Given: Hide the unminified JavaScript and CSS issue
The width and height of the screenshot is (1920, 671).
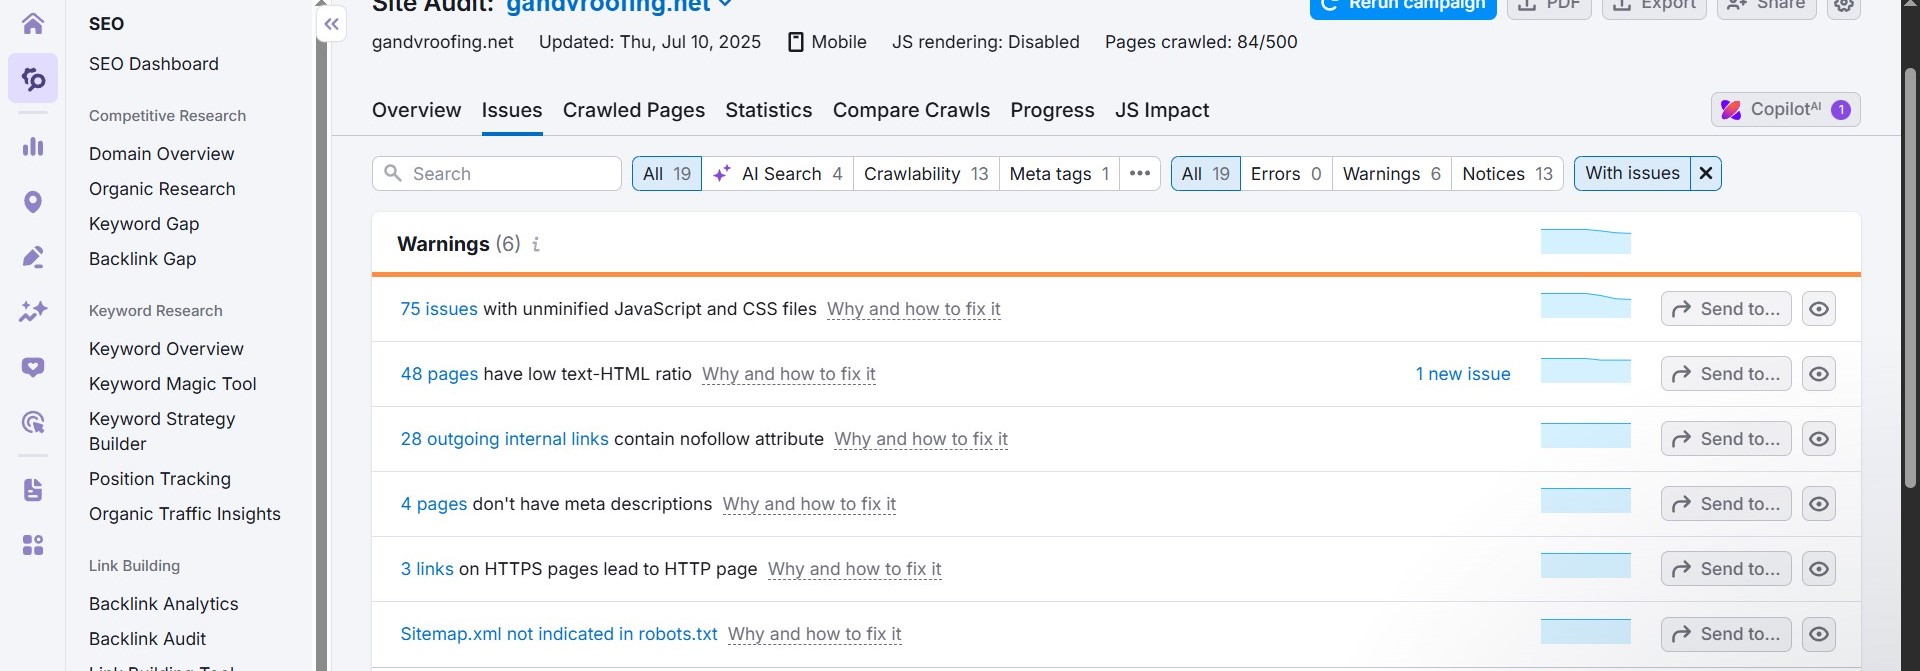Looking at the screenshot, I should coord(1819,309).
